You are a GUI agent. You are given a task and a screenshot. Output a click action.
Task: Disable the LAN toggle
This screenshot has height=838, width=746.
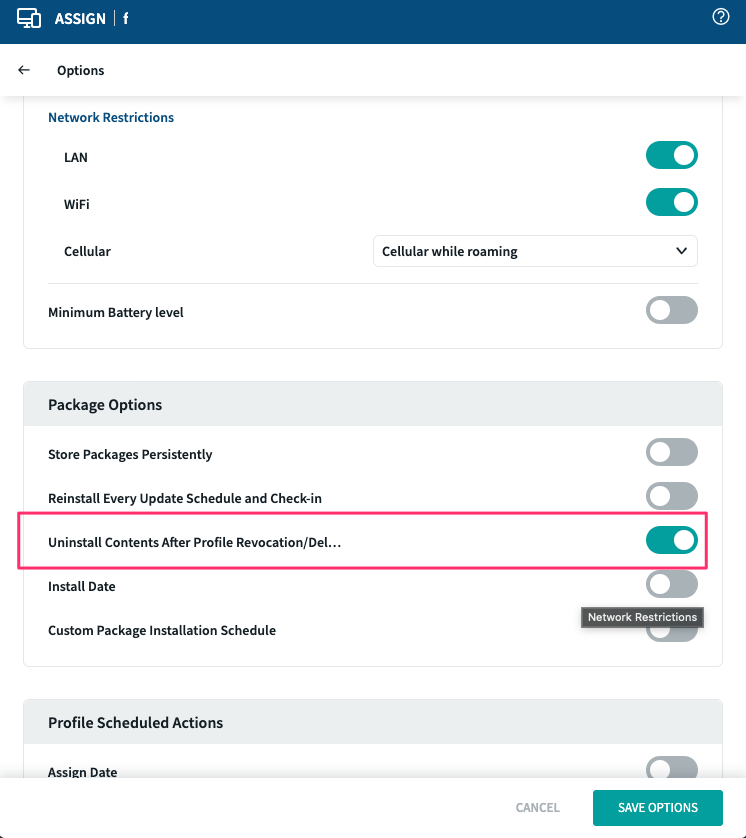(671, 156)
